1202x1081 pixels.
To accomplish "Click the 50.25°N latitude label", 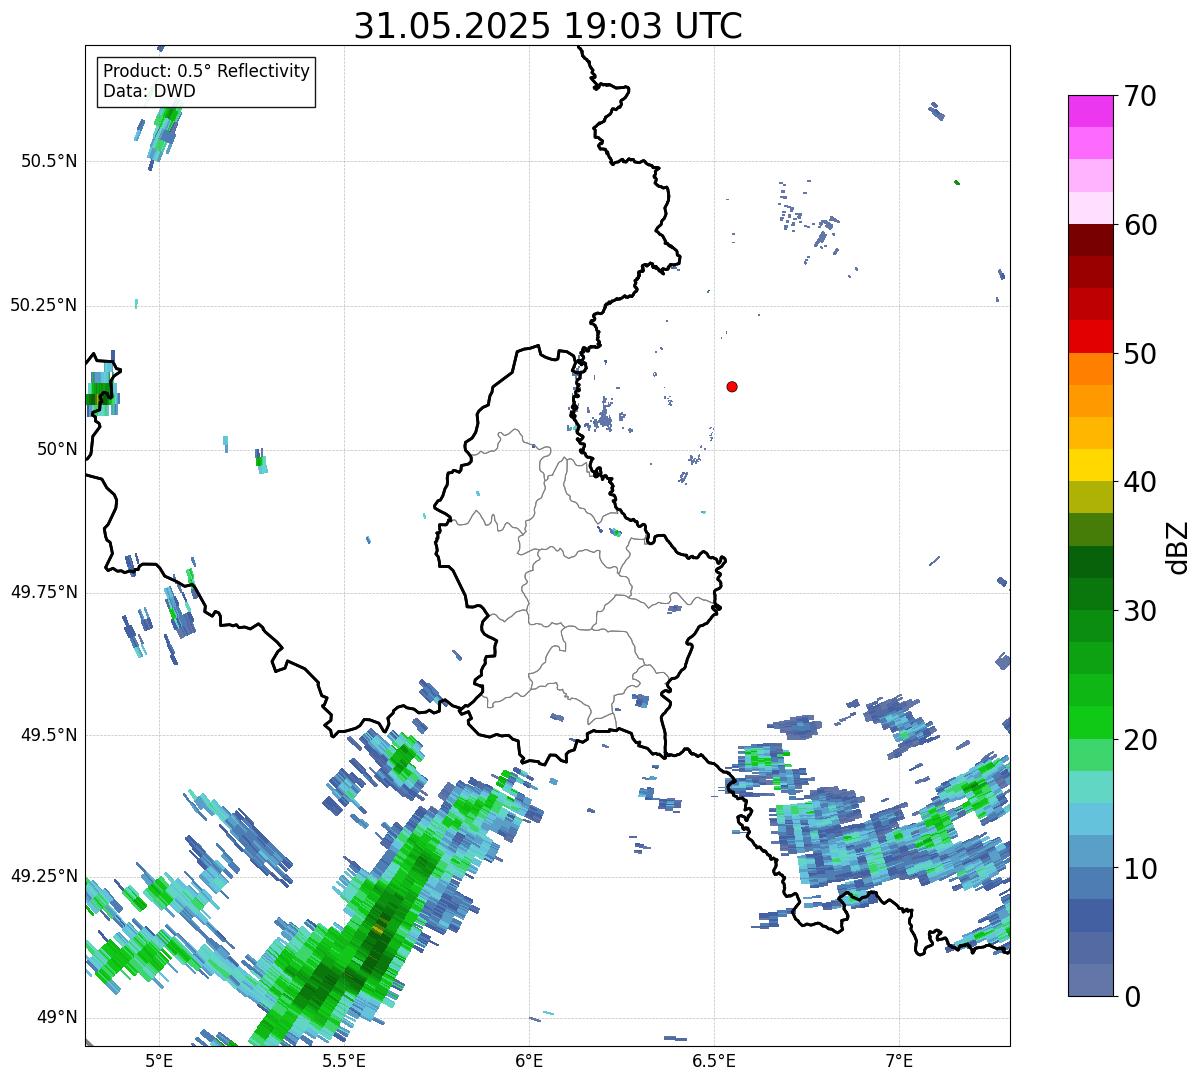I will tap(44, 305).
